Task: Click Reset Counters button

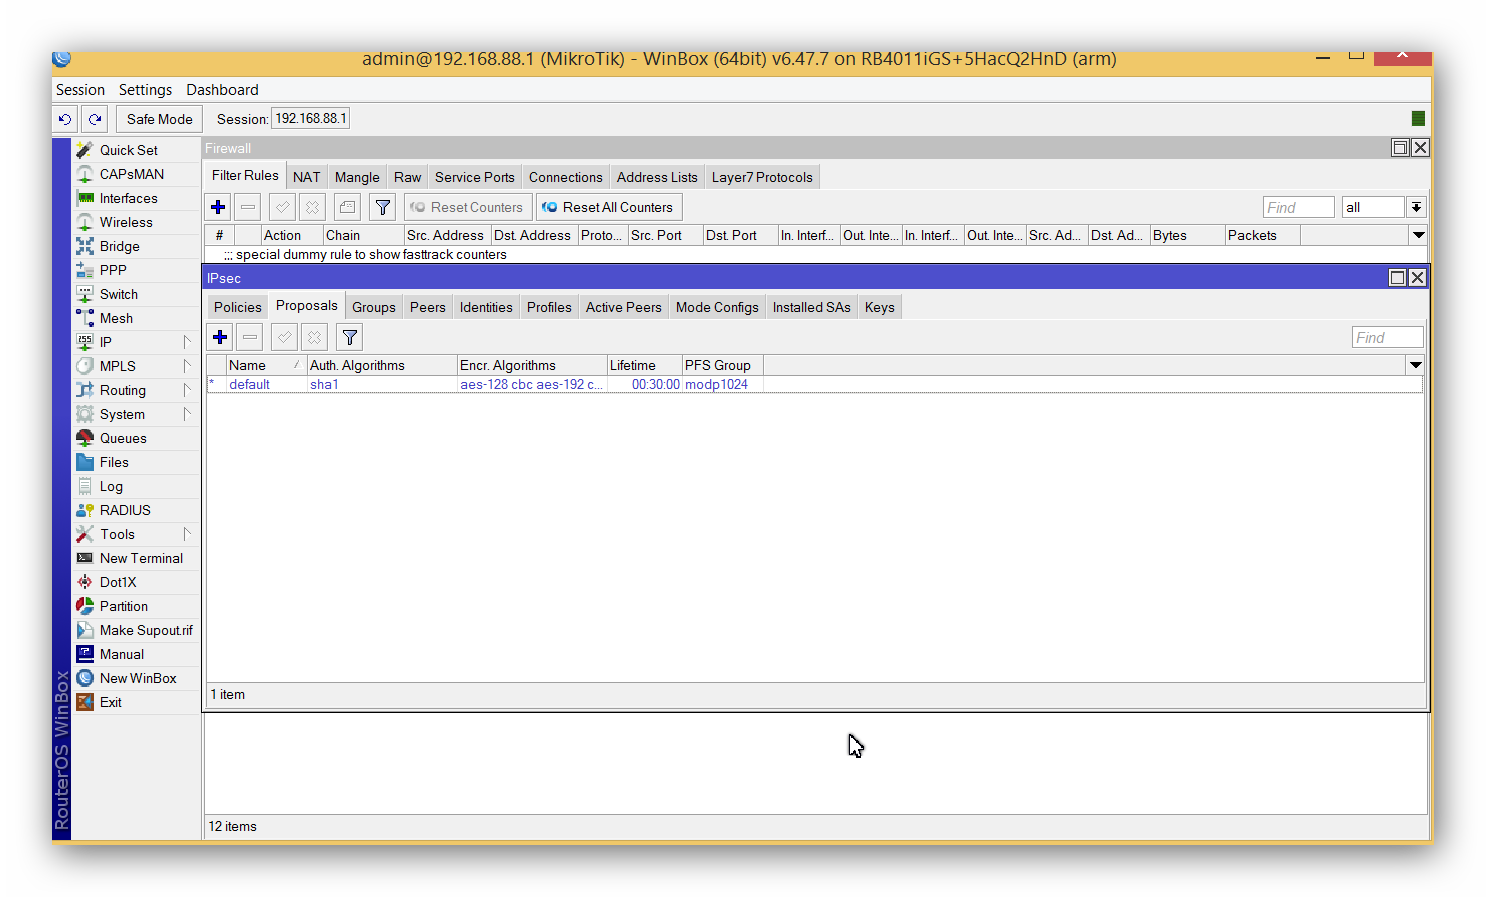Action: [468, 207]
